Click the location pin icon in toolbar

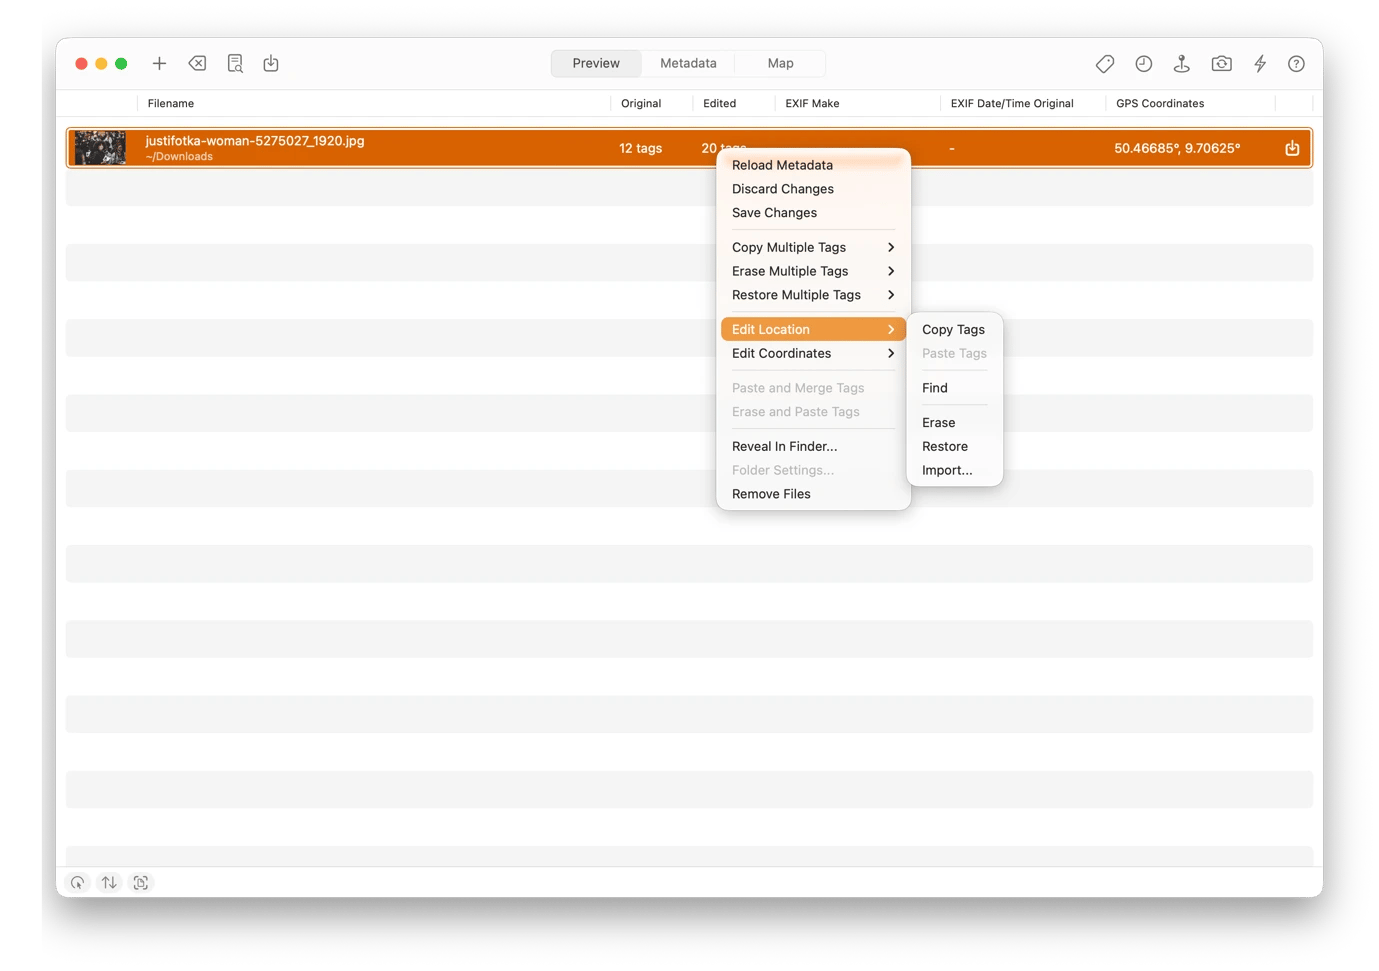[x=1181, y=63]
